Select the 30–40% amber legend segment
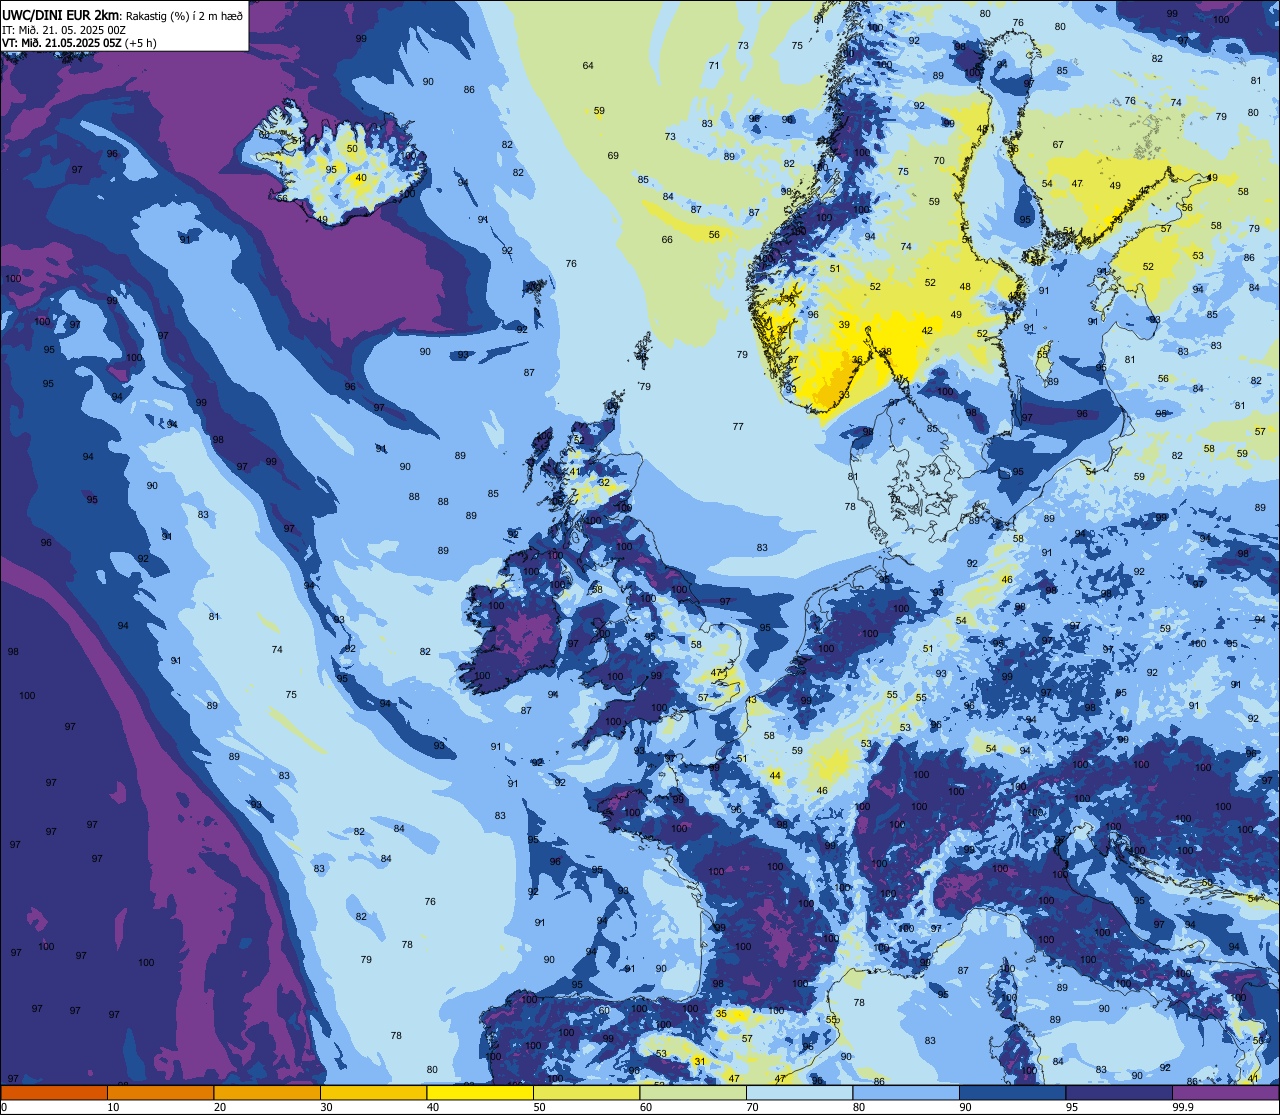 point(373,1093)
